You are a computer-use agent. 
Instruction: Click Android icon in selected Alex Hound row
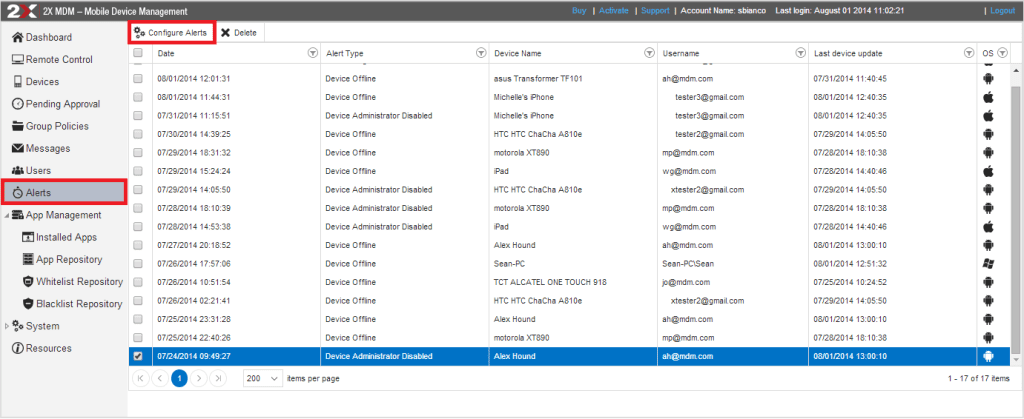(988, 356)
